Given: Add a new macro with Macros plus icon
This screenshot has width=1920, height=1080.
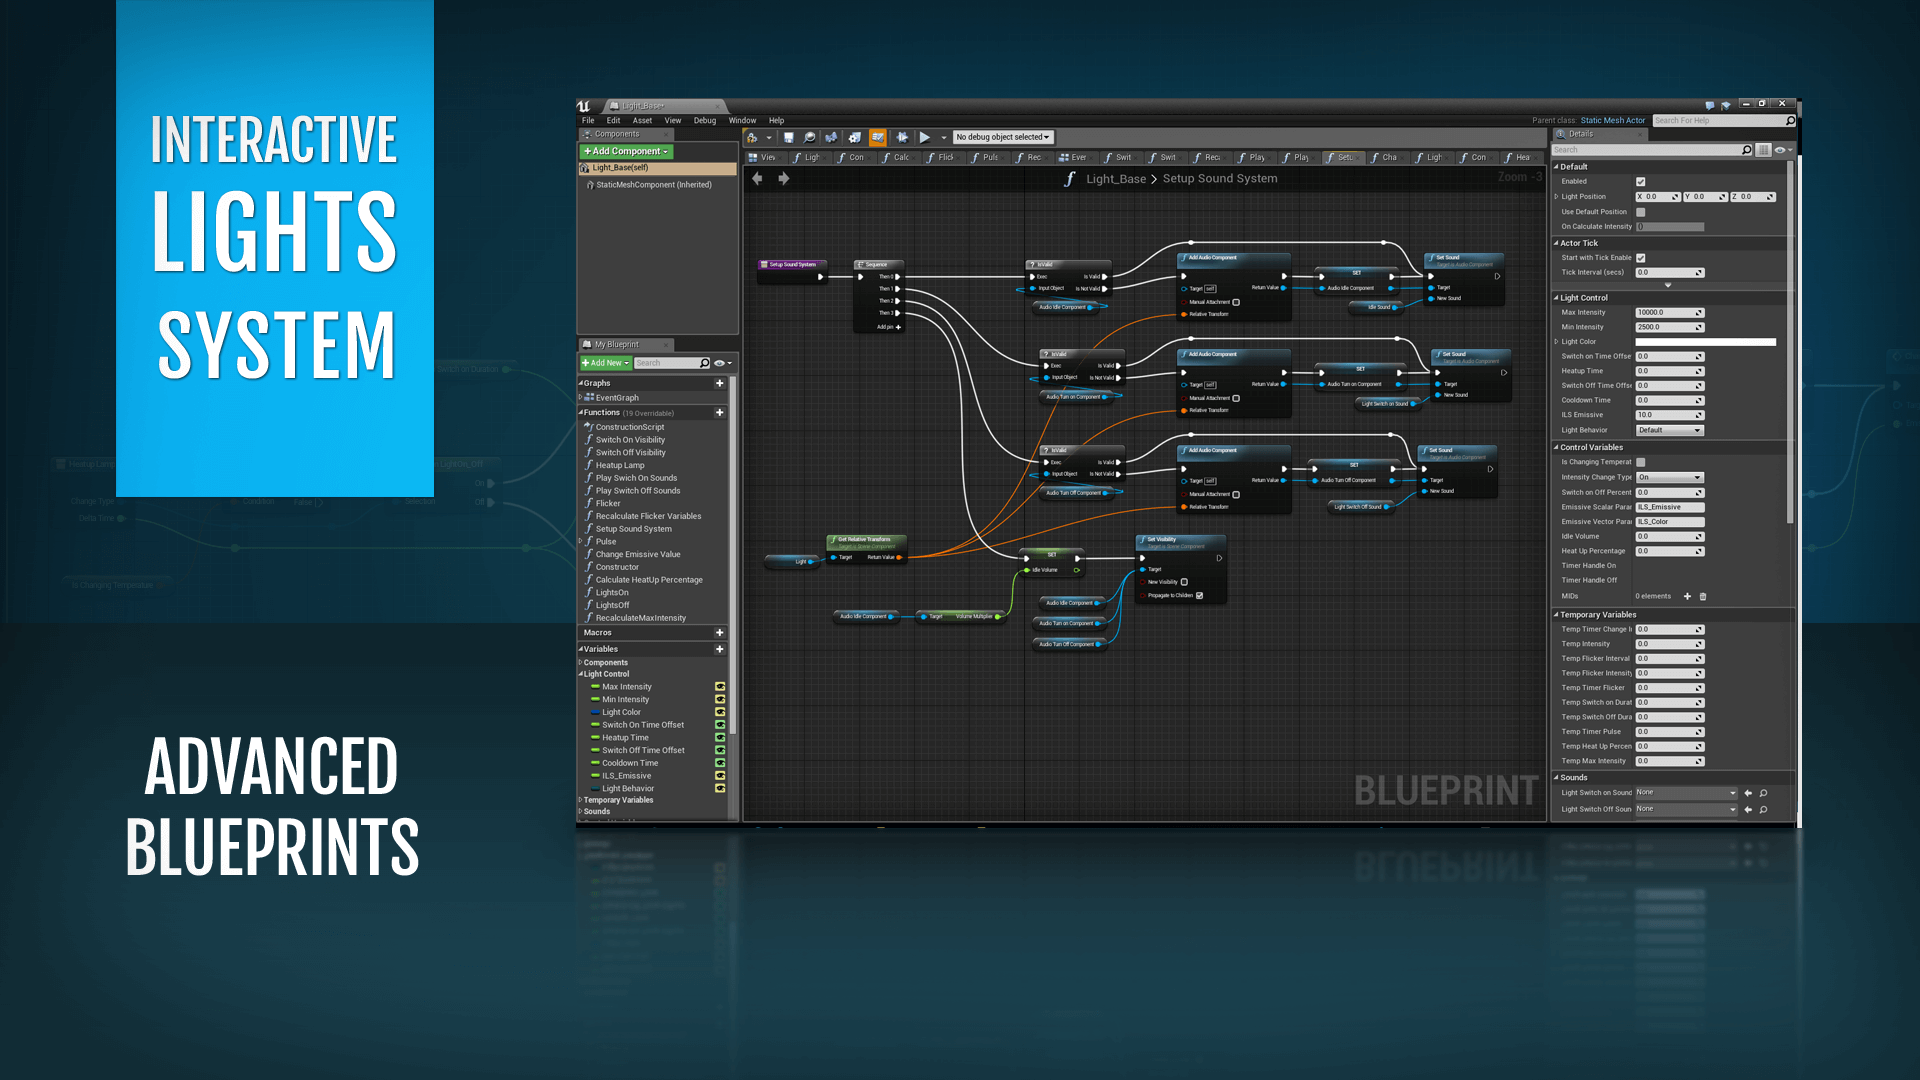Looking at the screenshot, I should [719, 633].
